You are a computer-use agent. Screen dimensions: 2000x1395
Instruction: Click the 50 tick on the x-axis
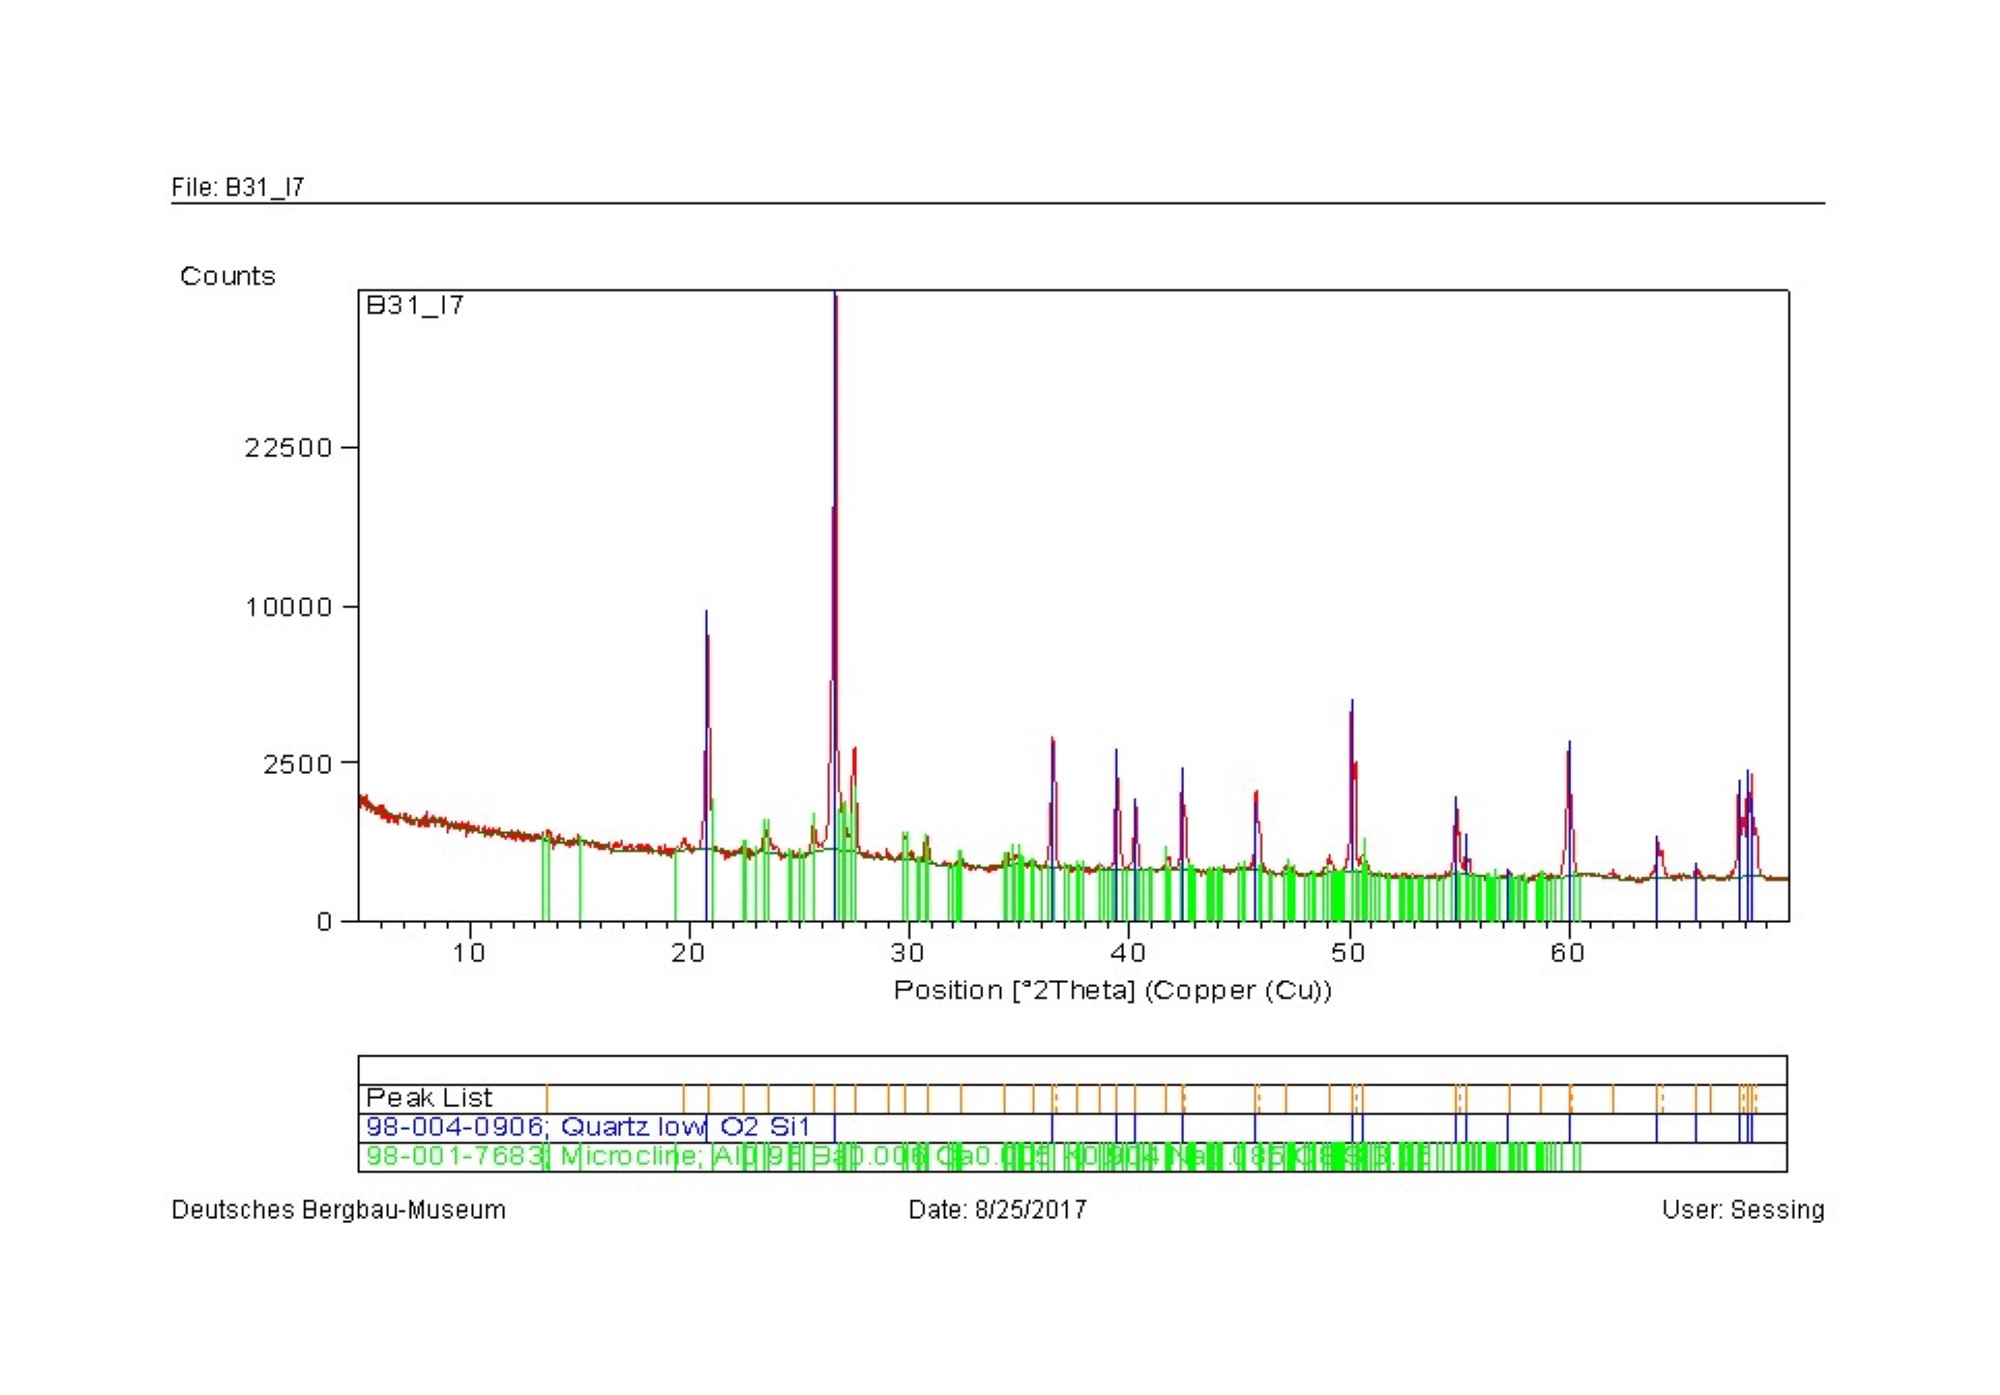[1348, 952]
